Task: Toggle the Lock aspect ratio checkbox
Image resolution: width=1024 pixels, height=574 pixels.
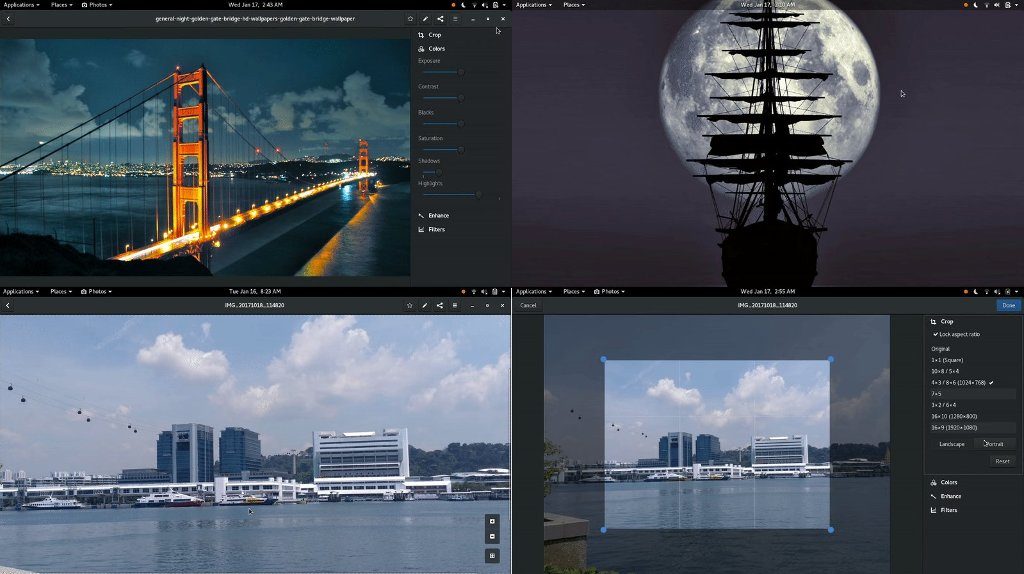Action: (x=936, y=334)
